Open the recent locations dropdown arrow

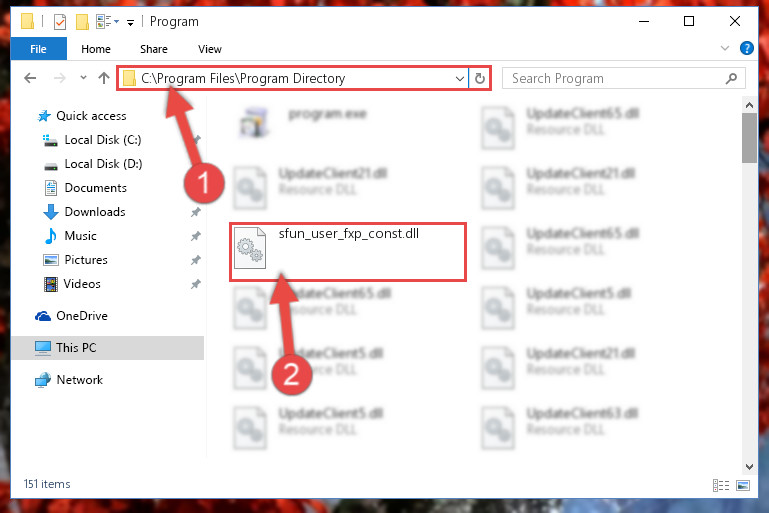pyautogui.click(x=83, y=77)
